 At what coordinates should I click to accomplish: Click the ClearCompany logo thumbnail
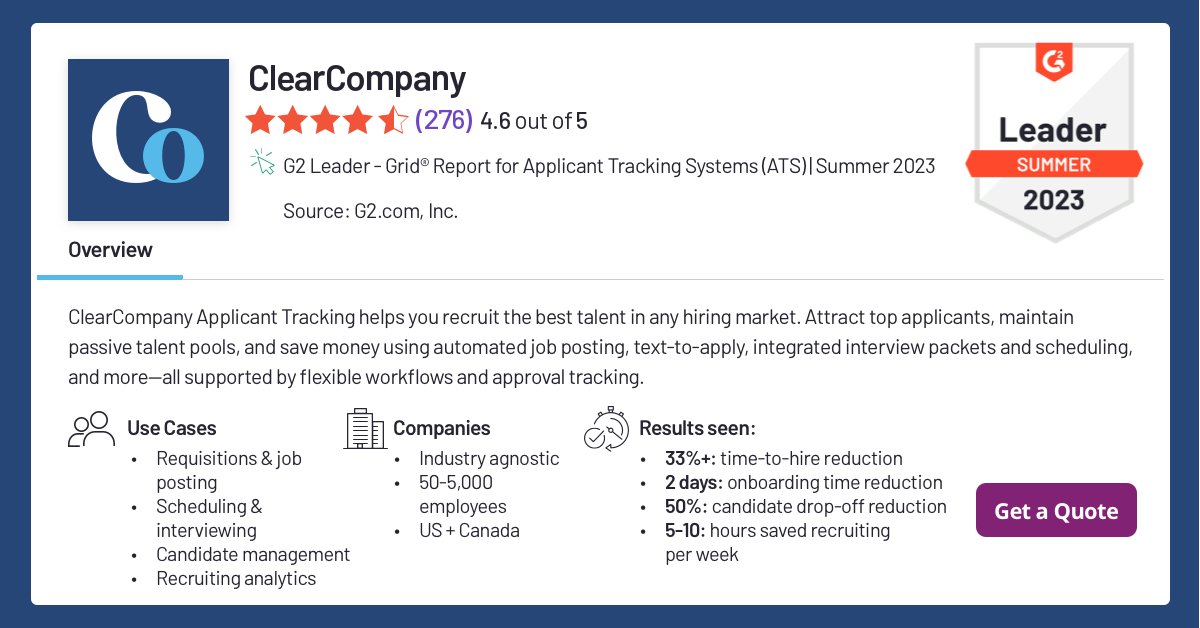pos(148,139)
